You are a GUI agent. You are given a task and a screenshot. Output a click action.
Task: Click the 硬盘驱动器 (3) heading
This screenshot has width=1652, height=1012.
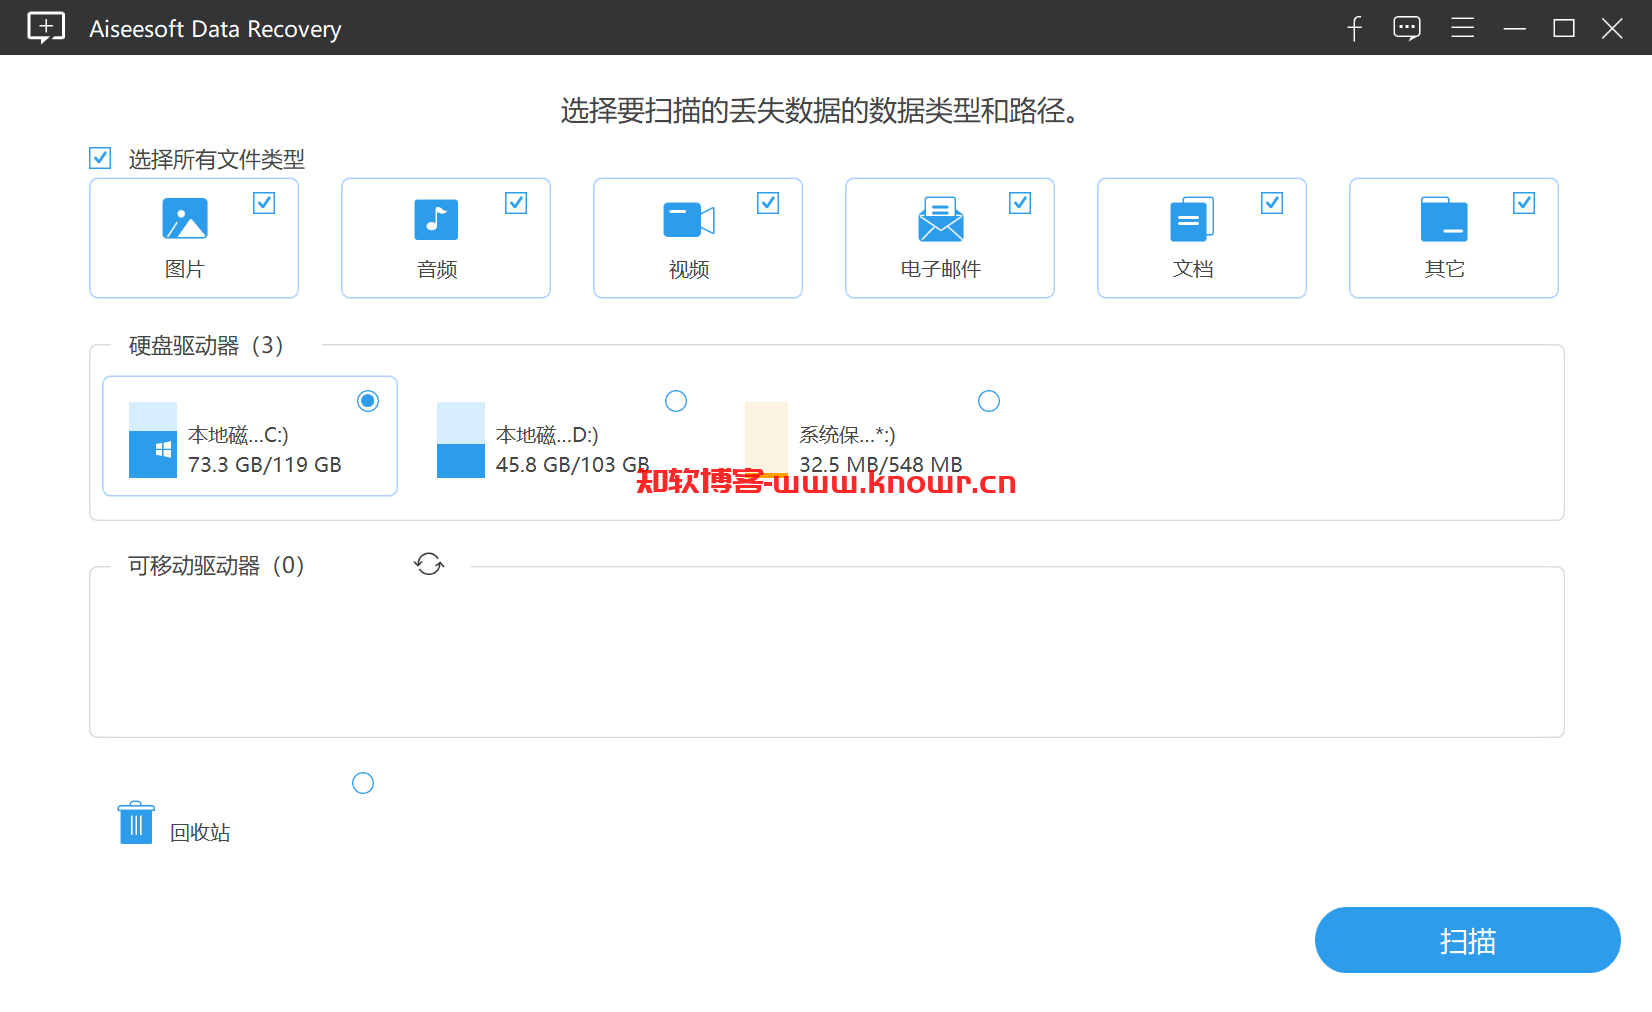(206, 346)
